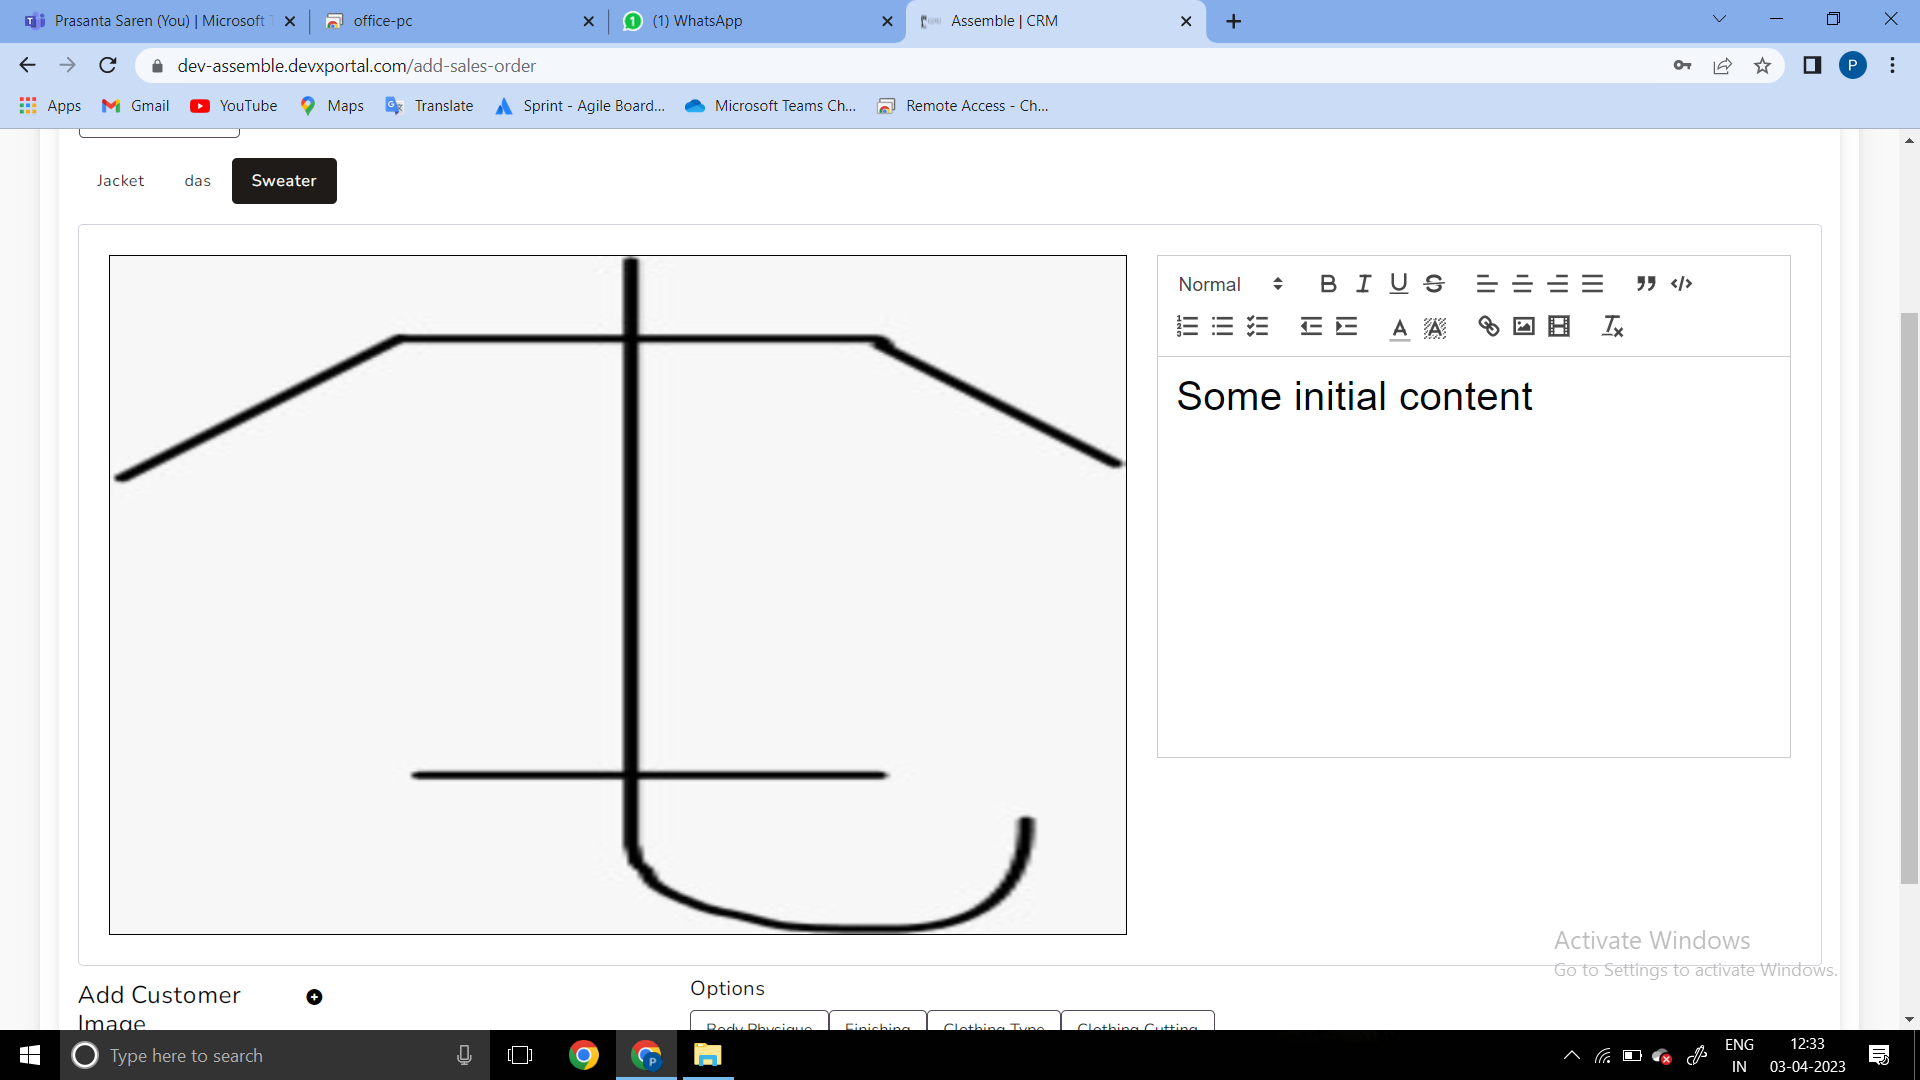Insert a video into editor
Screen dimensions: 1920x1080
point(1559,327)
